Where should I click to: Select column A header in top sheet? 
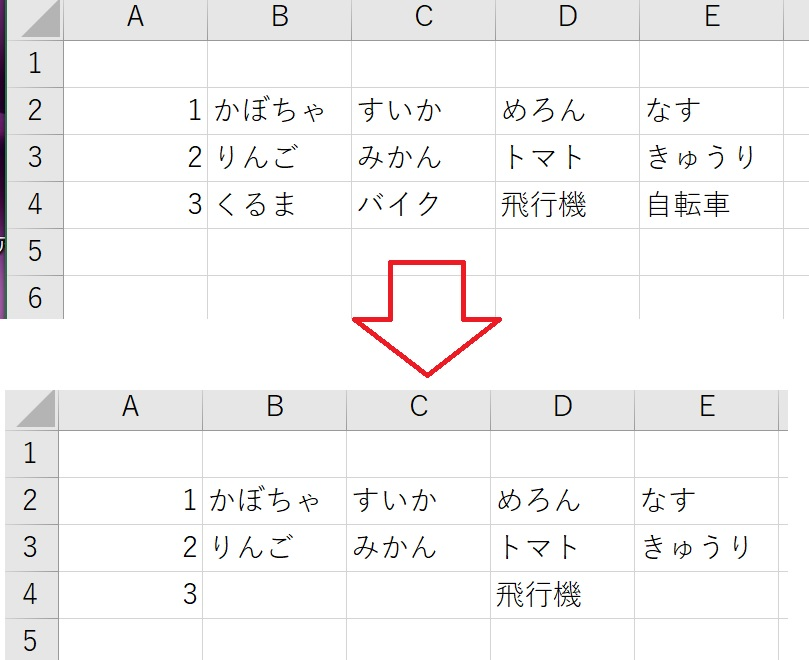tap(135, 20)
